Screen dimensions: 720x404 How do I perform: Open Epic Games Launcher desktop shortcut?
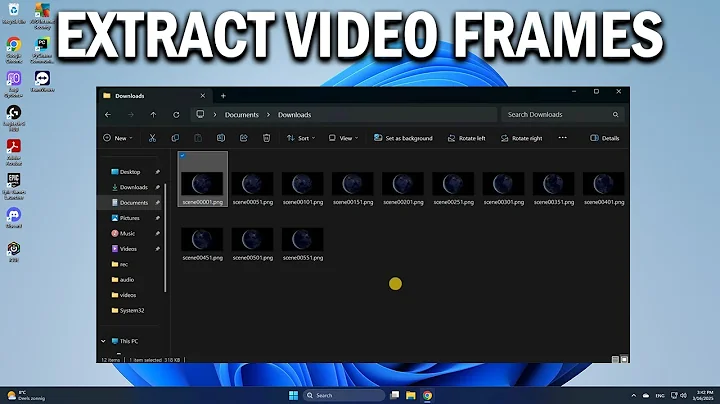[x=14, y=186]
